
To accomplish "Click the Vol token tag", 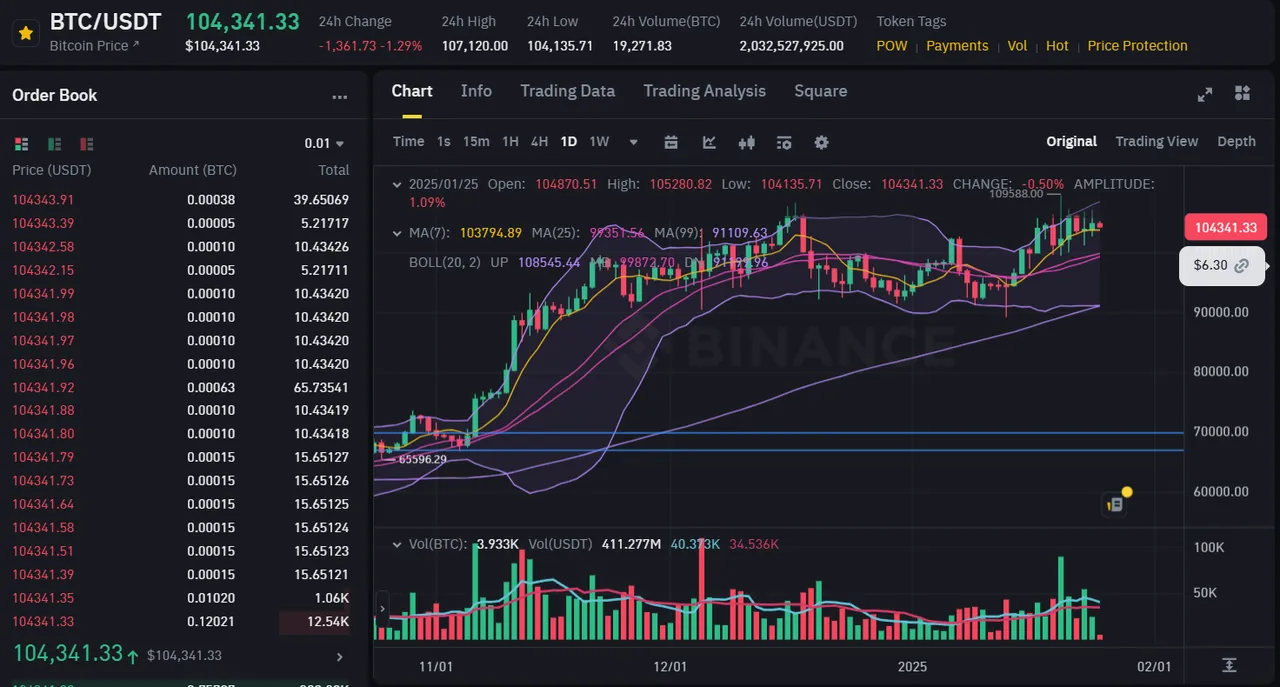I will tap(1017, 46).
